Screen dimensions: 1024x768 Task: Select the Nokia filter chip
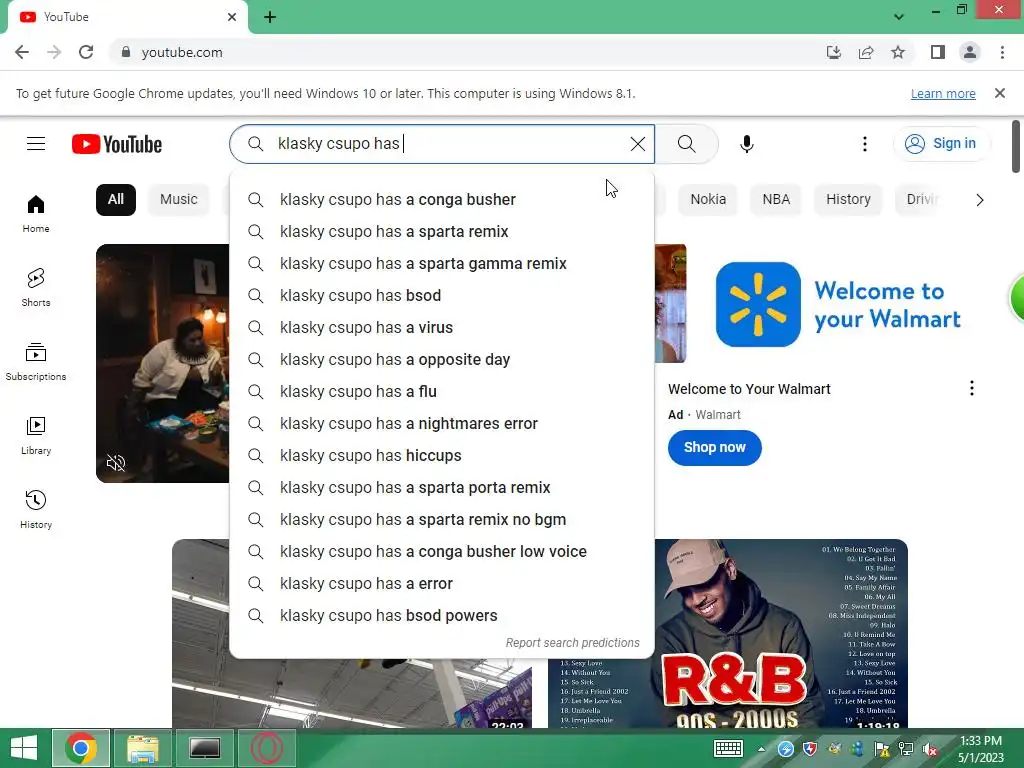coord(708,199)
